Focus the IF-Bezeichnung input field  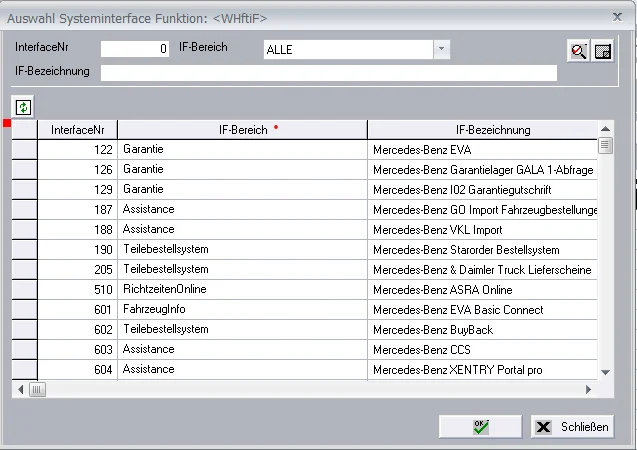(329, 73)
